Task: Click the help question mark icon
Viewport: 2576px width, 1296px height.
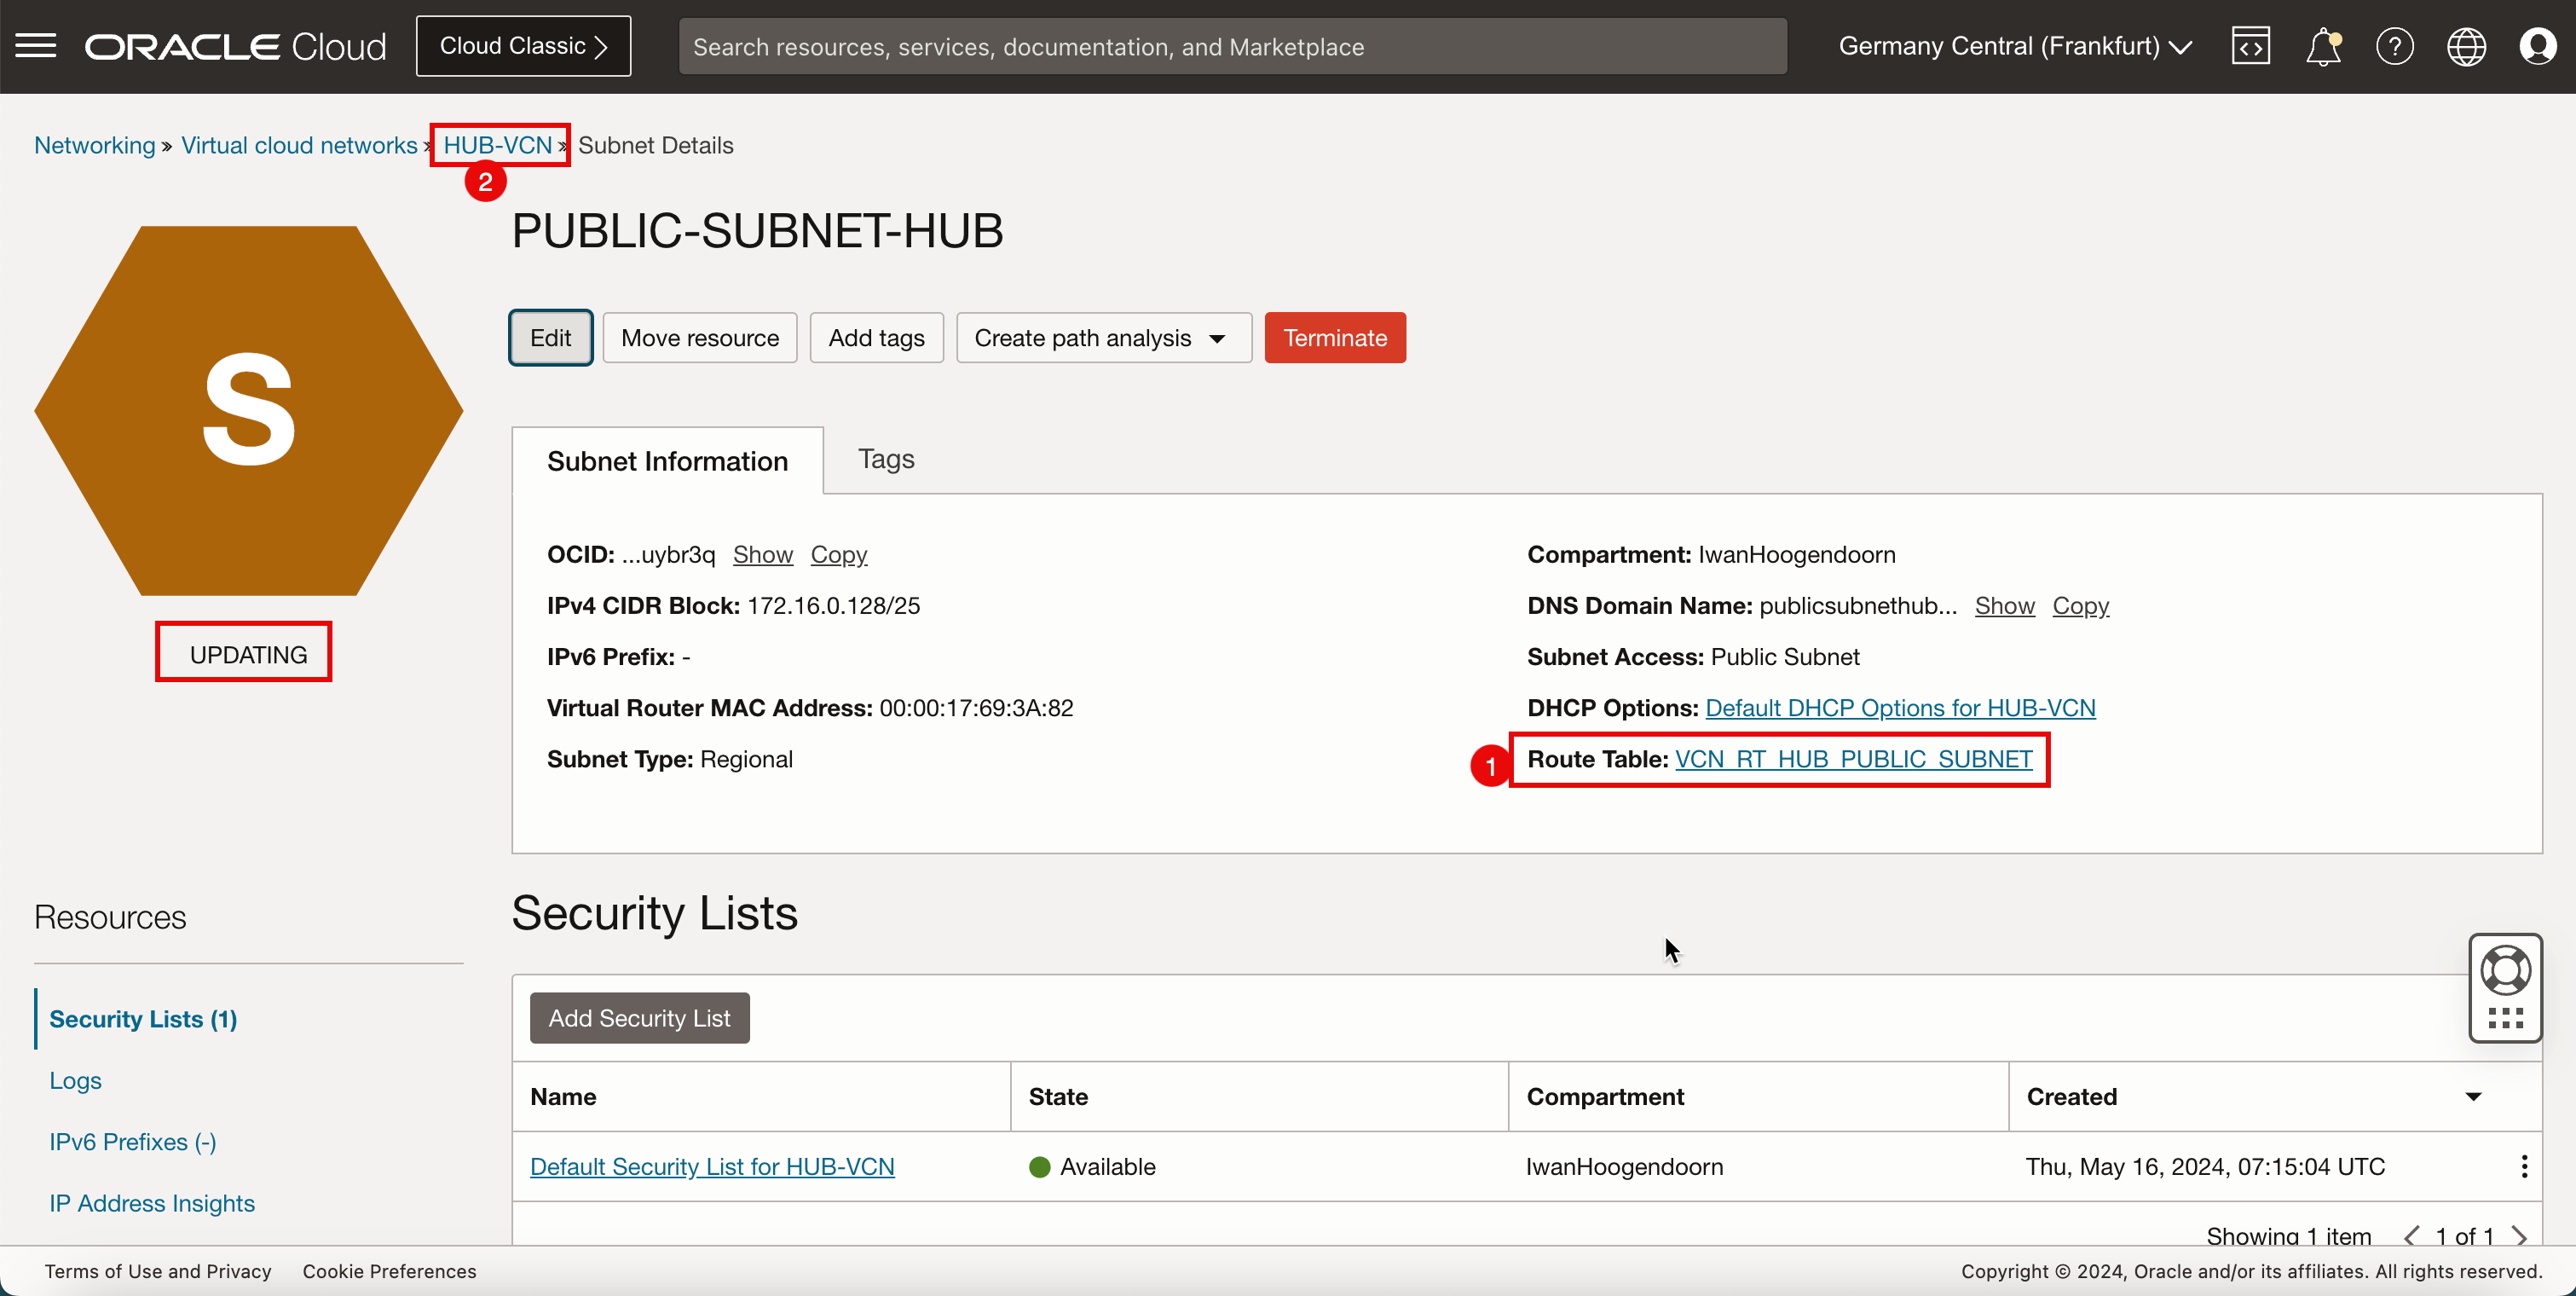Action: (x=2393, y=46)
